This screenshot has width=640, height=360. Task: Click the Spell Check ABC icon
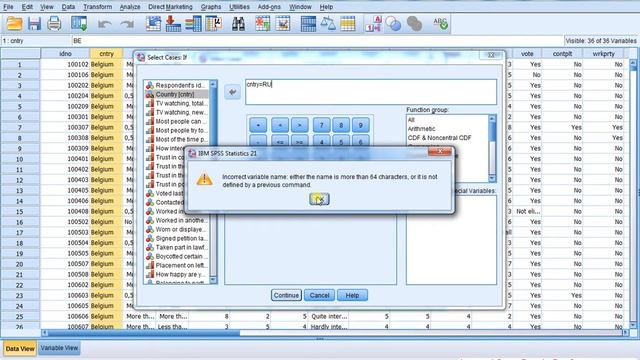[440, 24]
